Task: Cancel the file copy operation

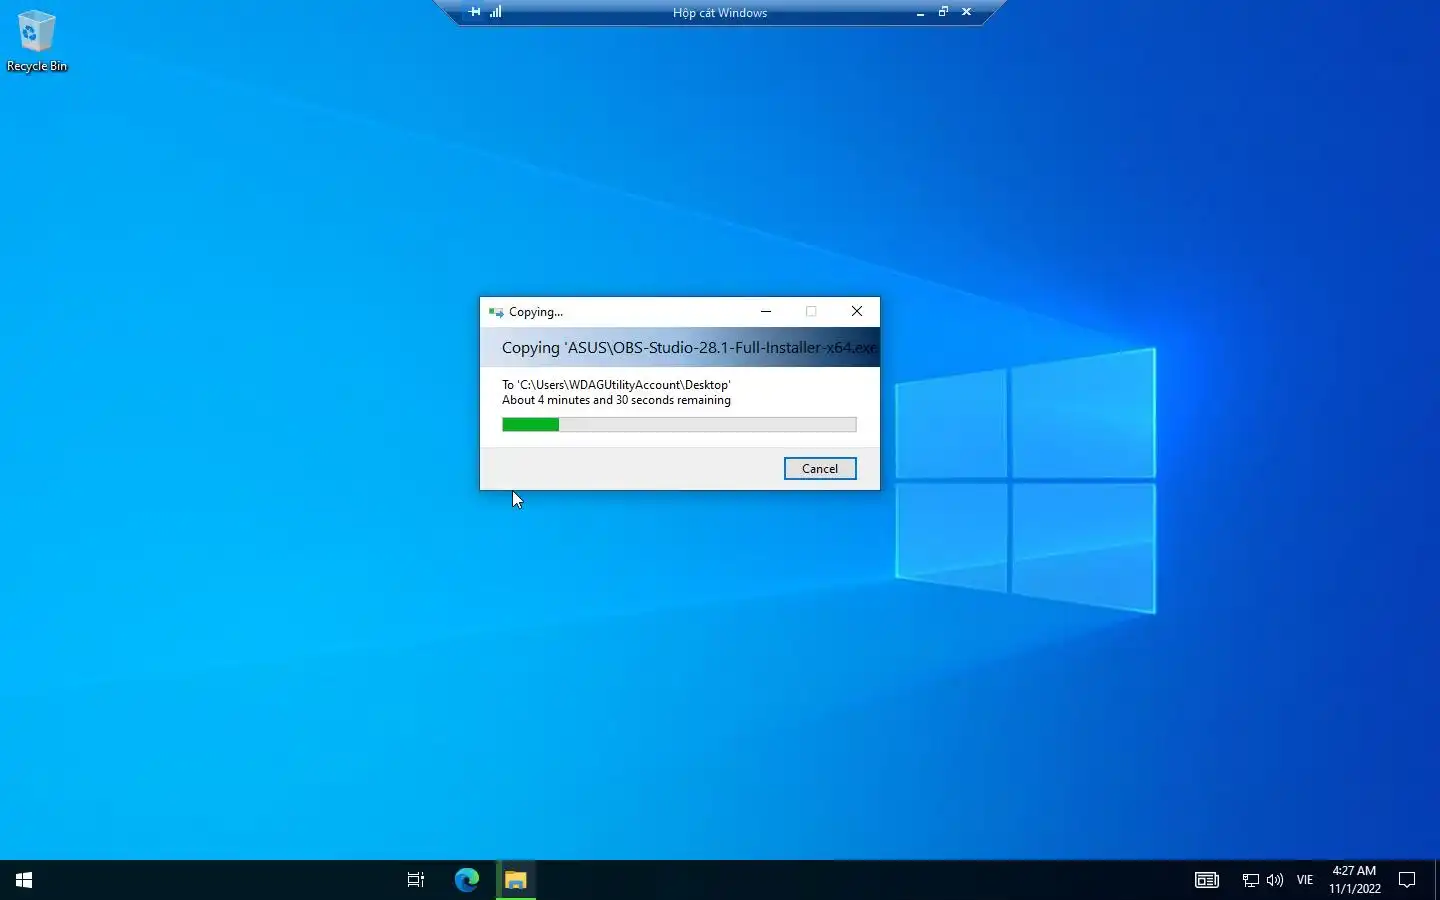Action: coord(820,469)
